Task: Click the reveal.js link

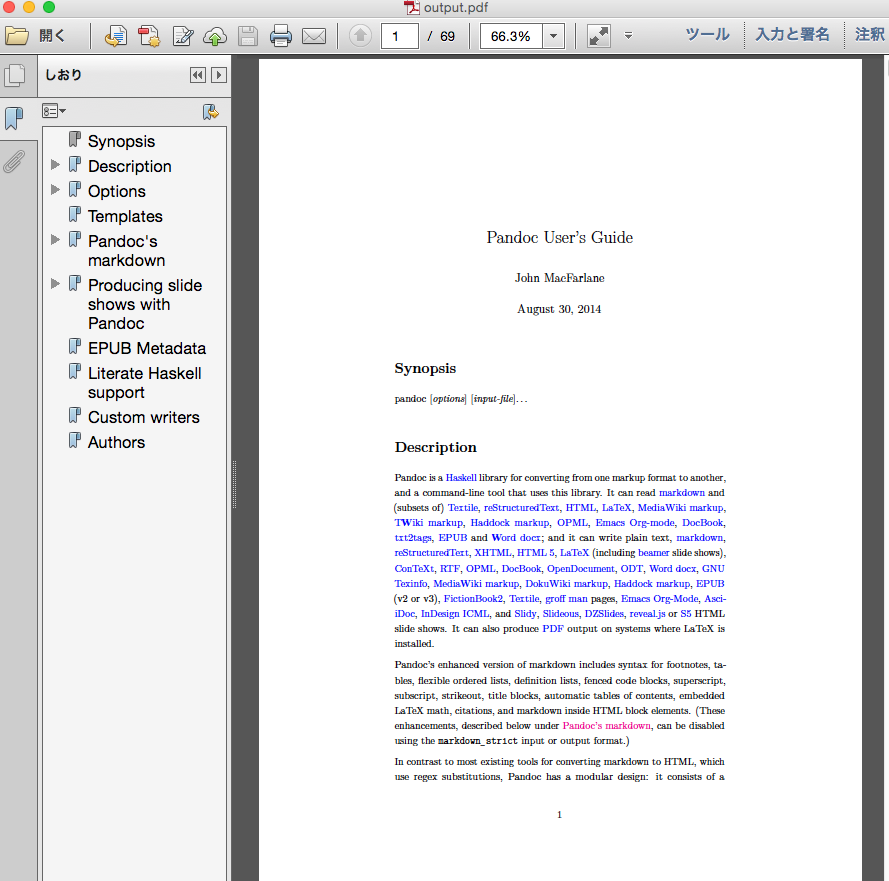Action: [647, 614]
